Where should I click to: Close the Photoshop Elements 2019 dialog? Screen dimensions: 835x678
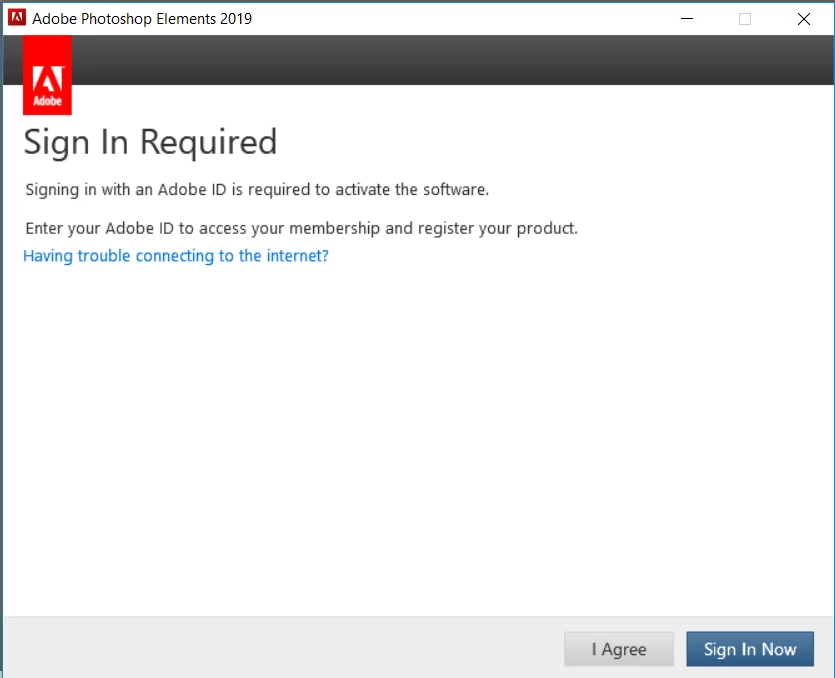(x=804, y=19)
